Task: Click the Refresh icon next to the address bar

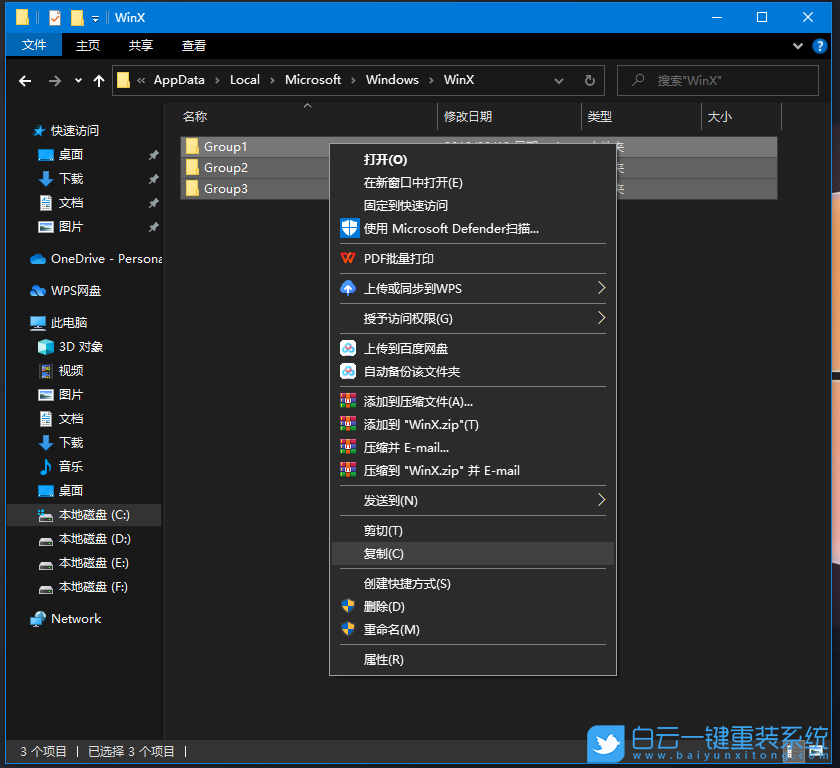Action: tap(589, 81)
